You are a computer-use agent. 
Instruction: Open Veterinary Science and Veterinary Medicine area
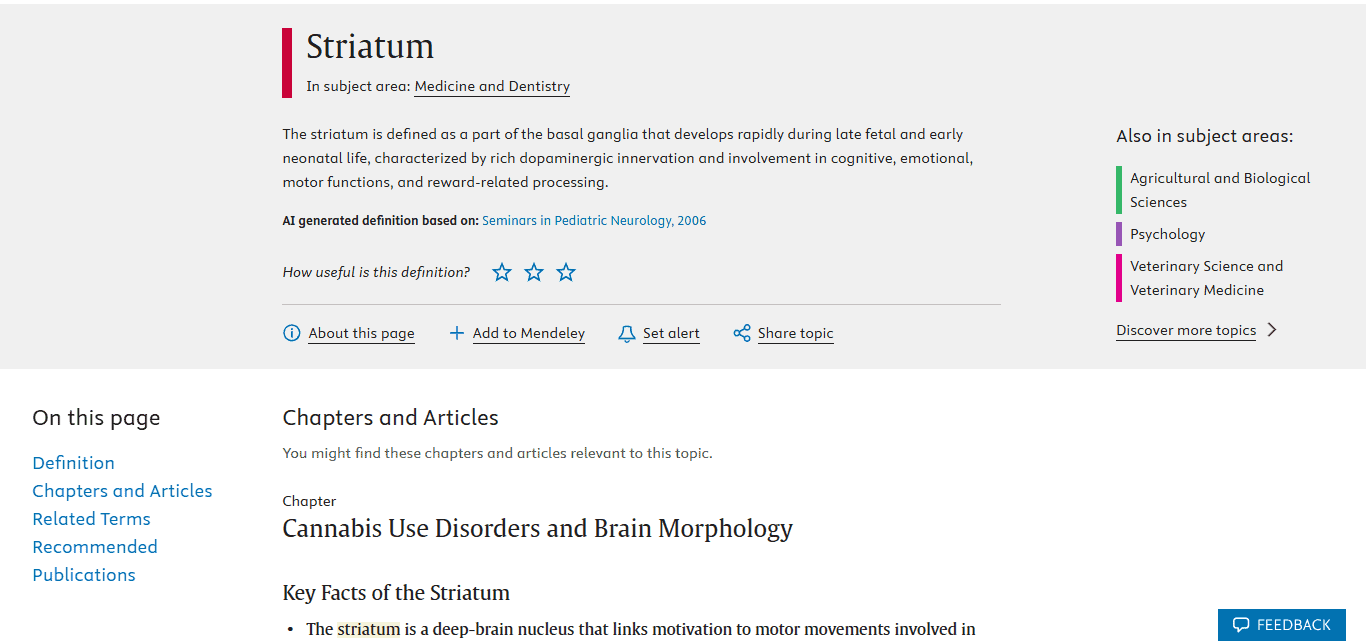1206,278
